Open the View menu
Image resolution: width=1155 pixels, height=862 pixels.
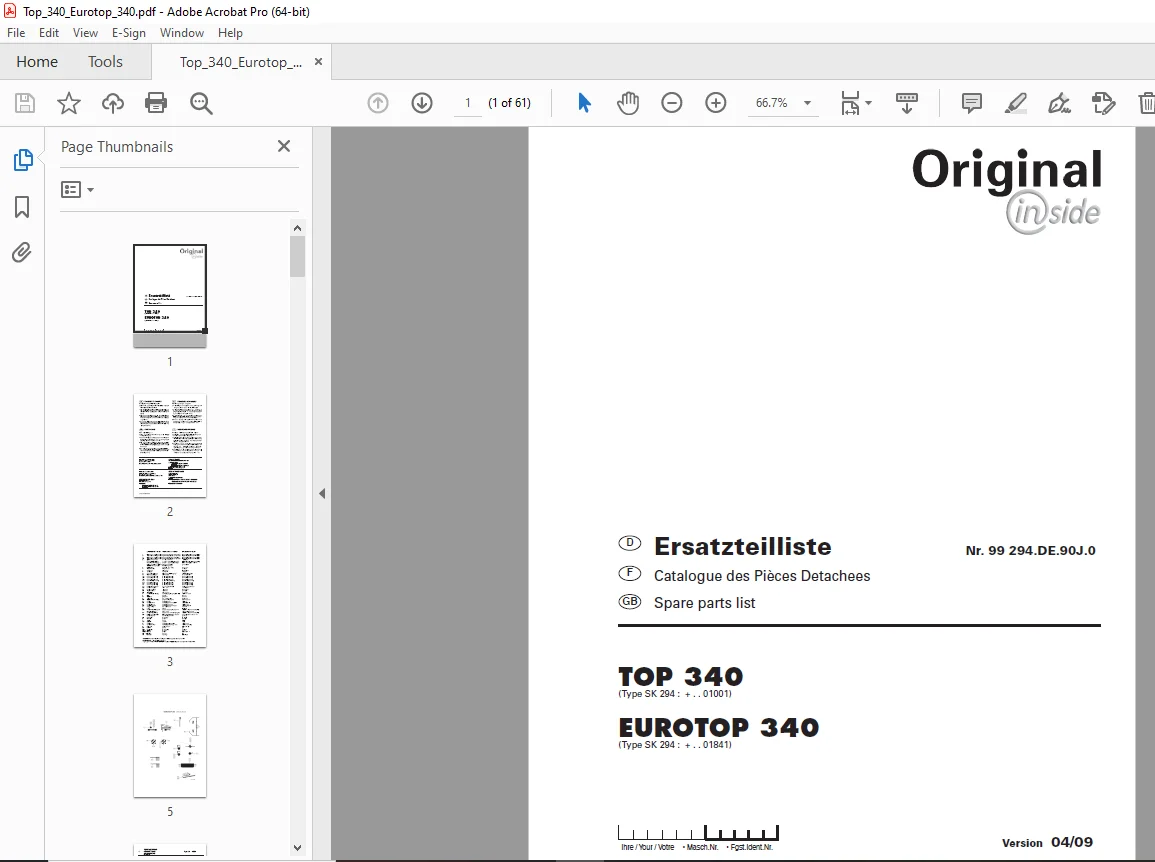85,33
